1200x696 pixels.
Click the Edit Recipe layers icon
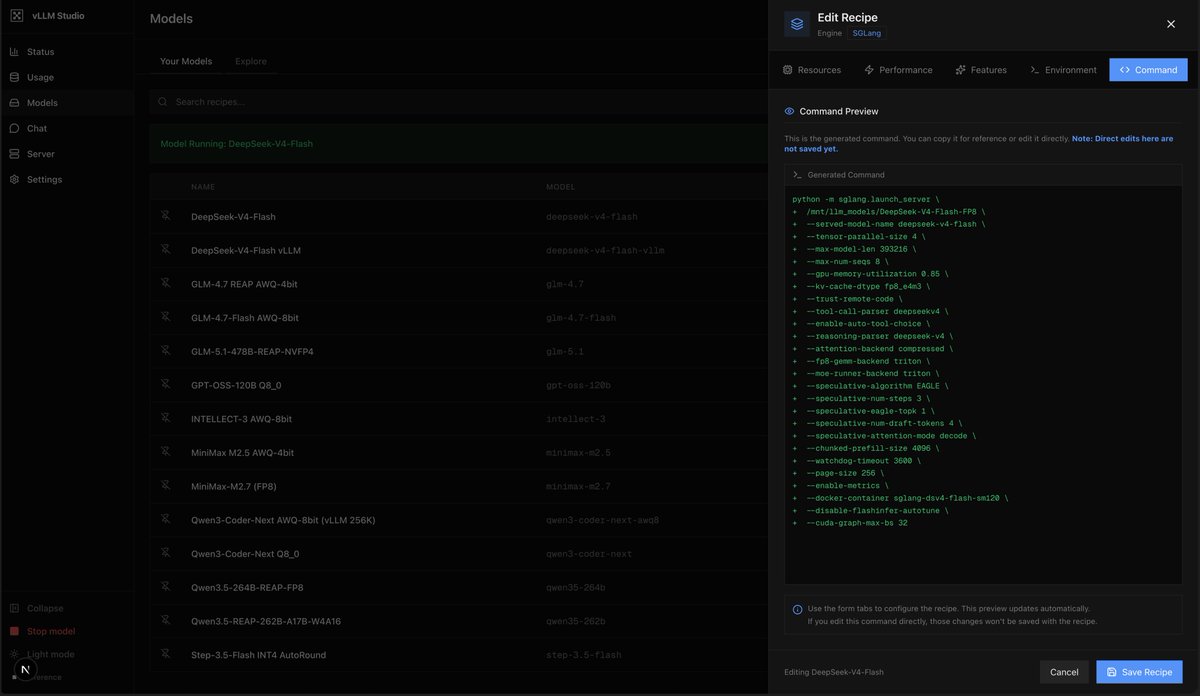797,24
